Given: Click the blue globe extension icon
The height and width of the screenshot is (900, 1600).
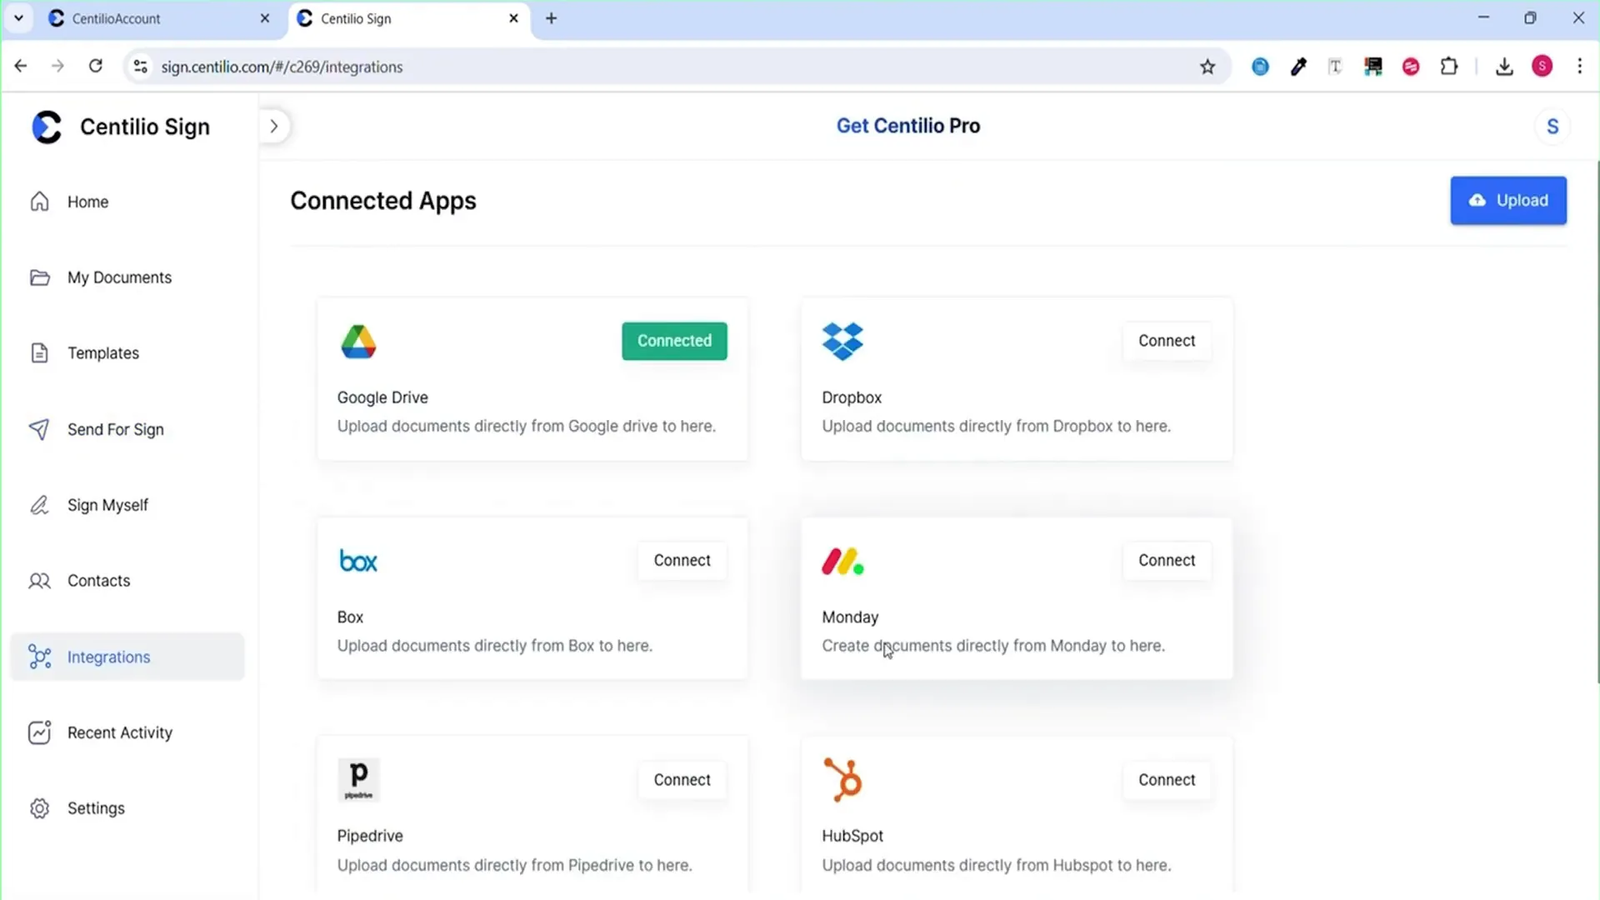Looking at the screenshot, I should [1260, 67].
